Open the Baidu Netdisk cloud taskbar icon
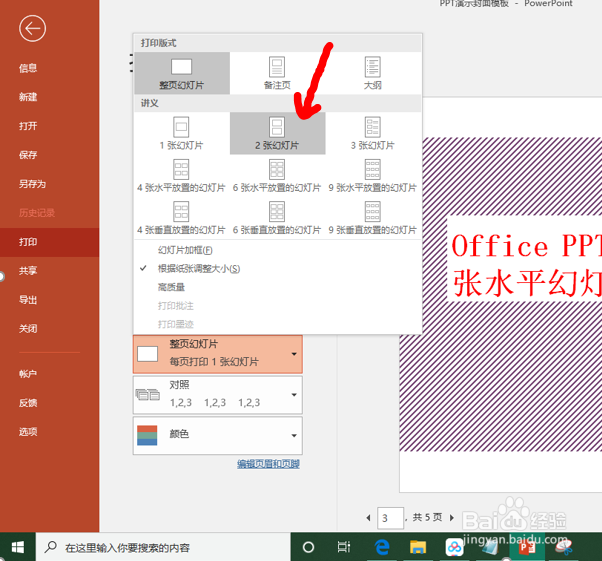 454,547
